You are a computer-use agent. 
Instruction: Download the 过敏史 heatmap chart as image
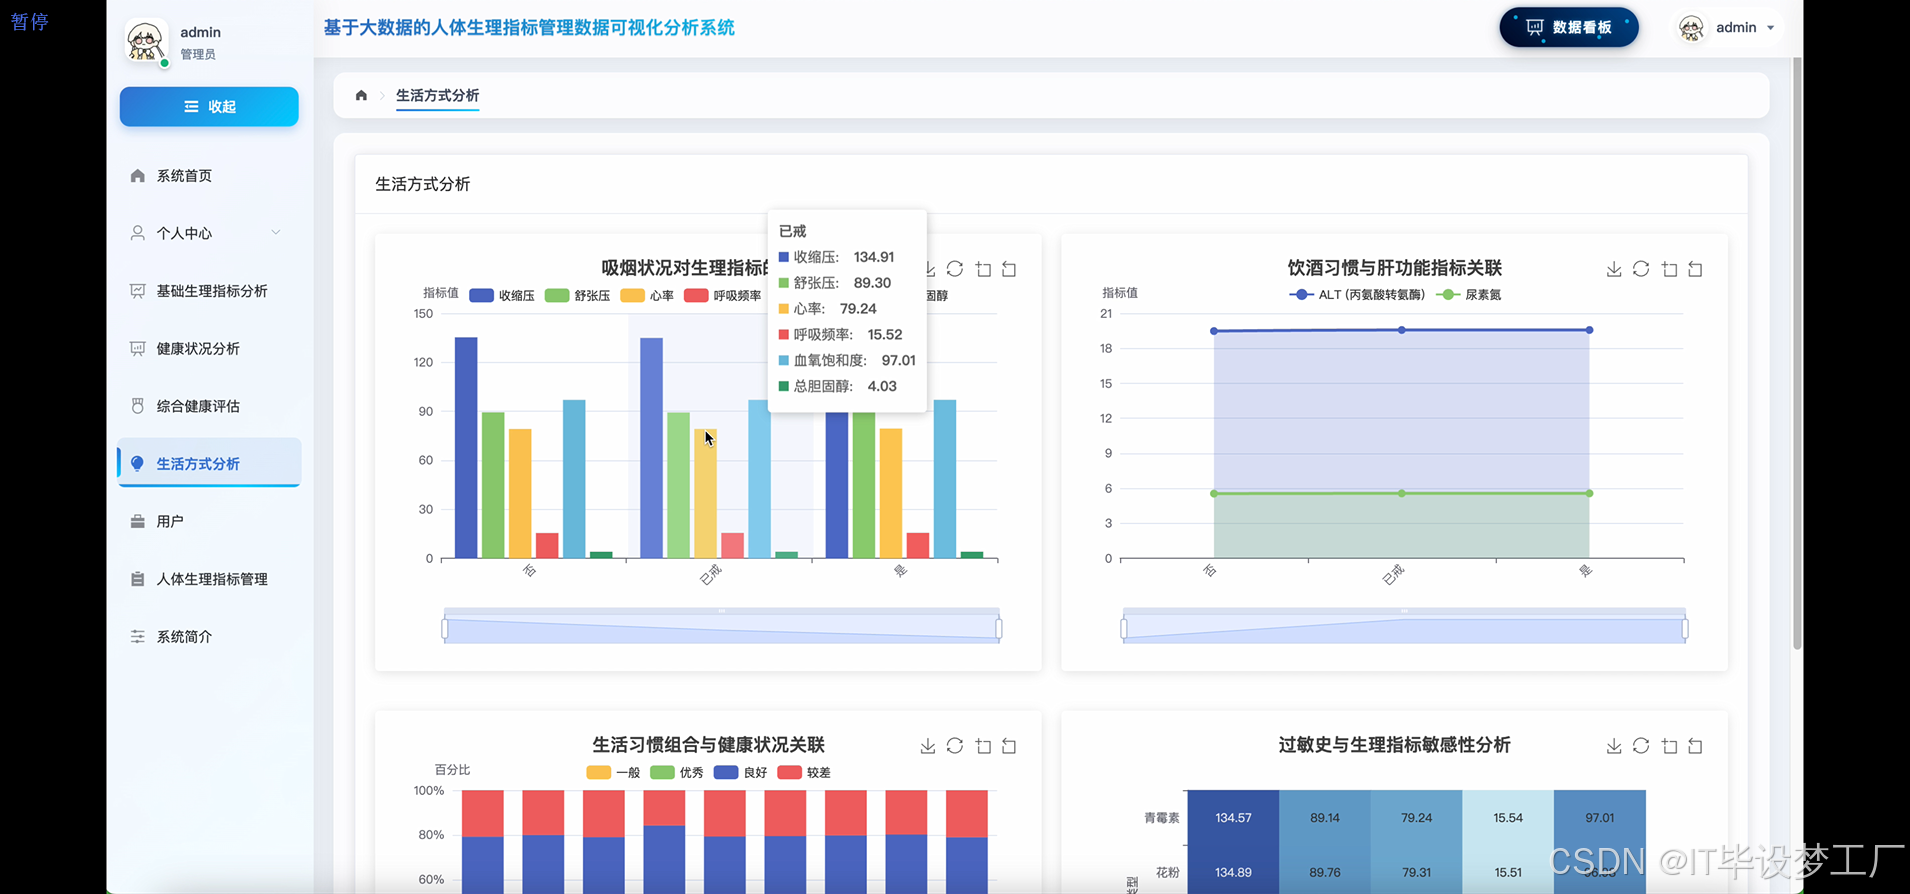[x=1614, y=746]
